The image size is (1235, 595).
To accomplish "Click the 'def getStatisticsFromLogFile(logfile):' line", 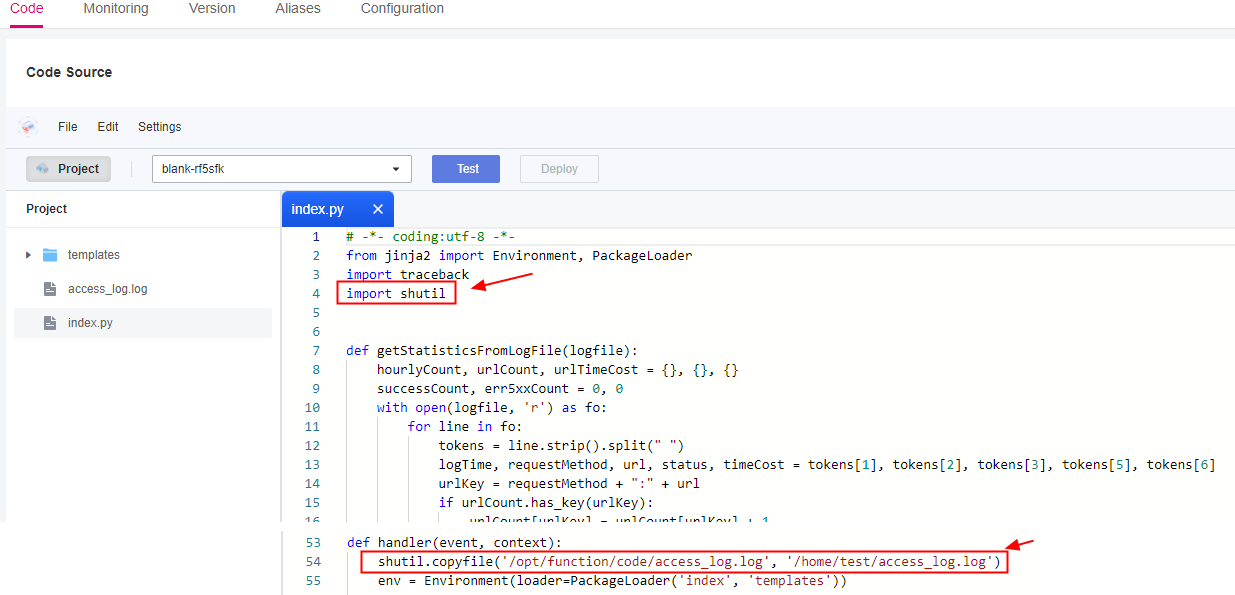I will (492, 350).
